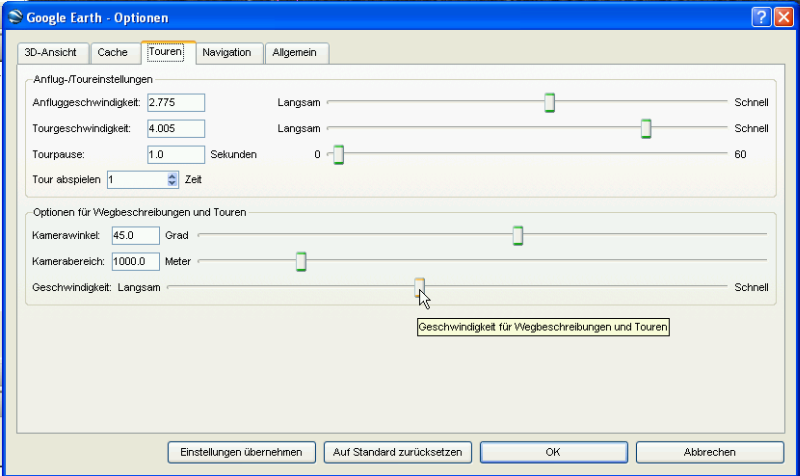This screenshot has width=800, height=476.
Task: Click the Help question mark button
Action: (759, 17)
